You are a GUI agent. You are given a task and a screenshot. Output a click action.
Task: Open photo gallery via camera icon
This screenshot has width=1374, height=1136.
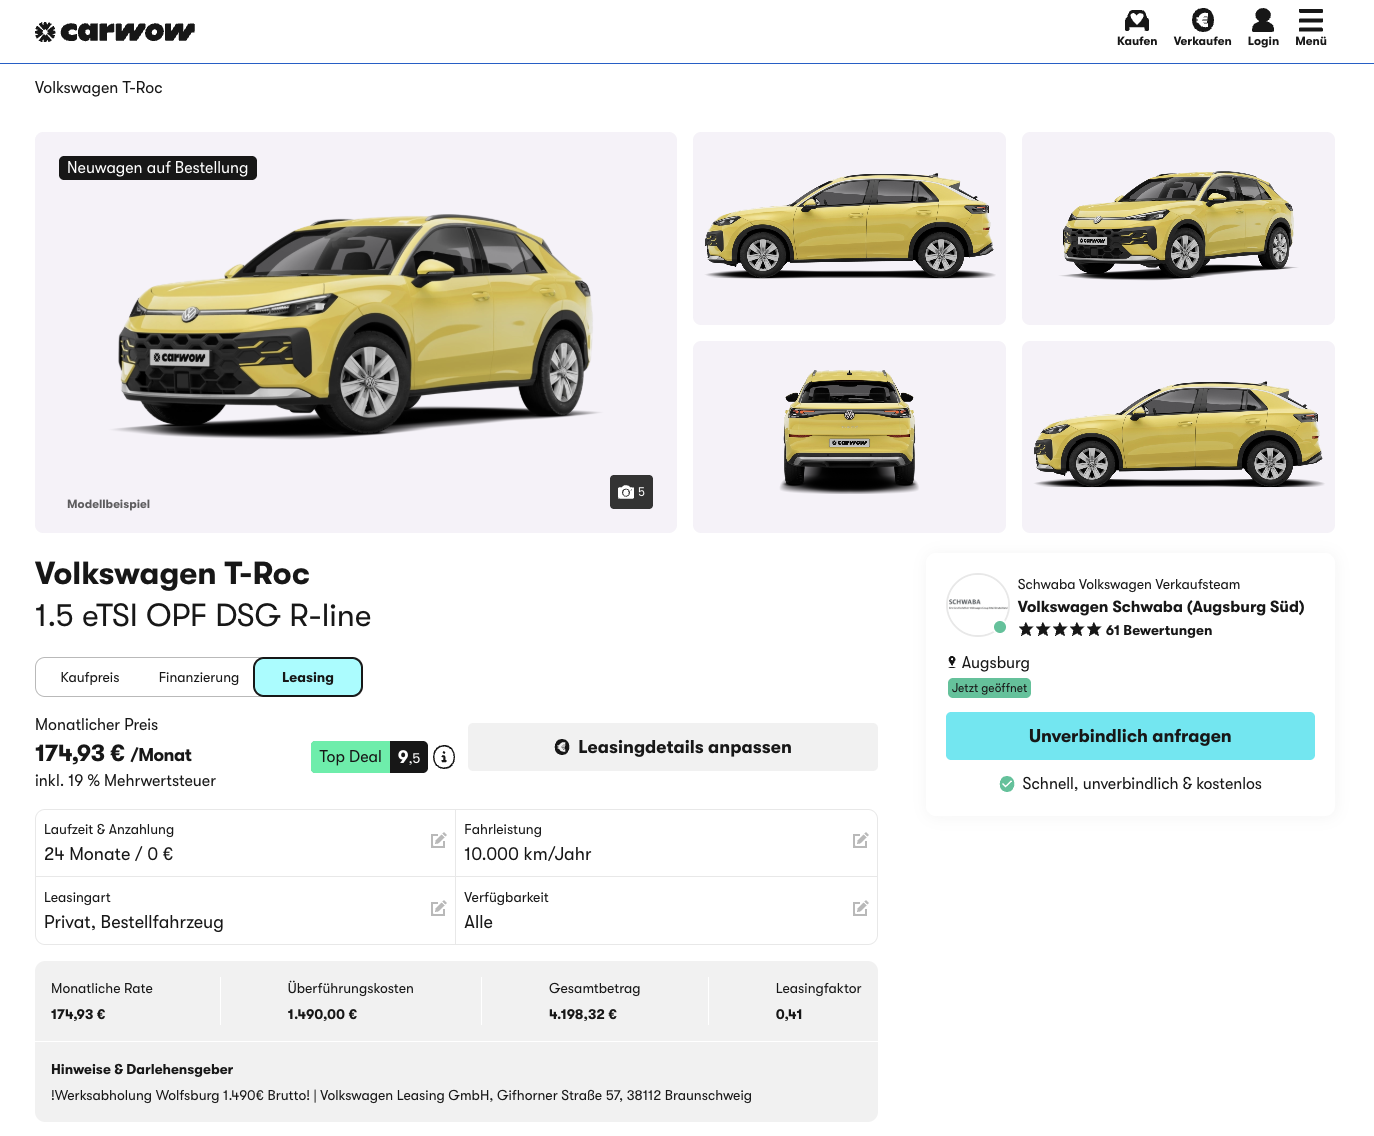click(x=631, y=492)
